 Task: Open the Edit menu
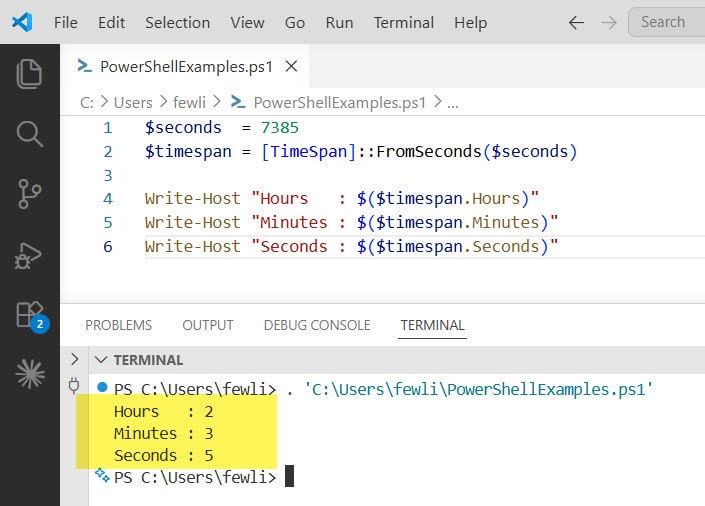pyautogui.click(x=112, y=22)
